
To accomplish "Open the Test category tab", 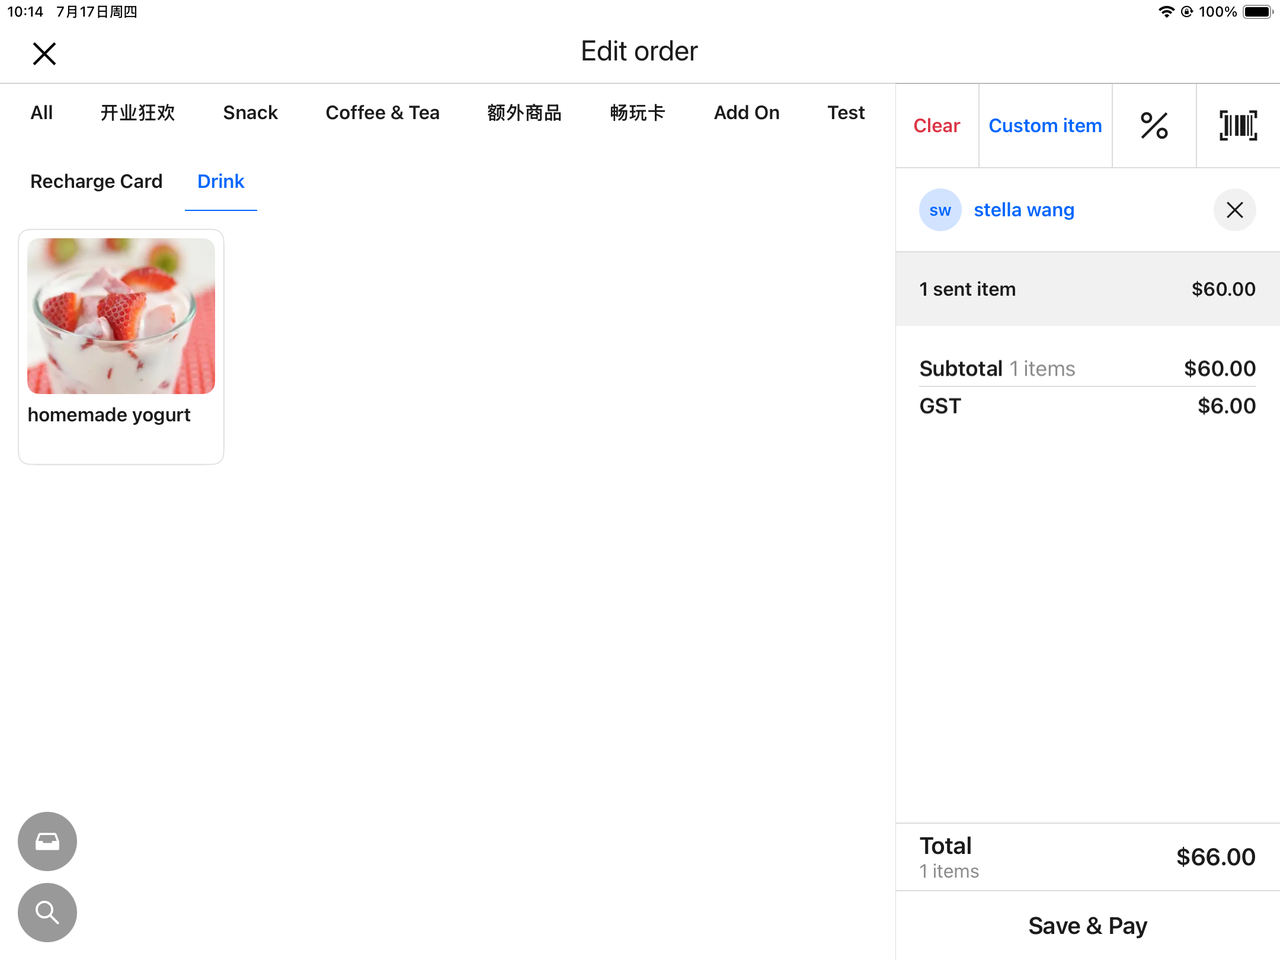I will pyautogui.click(x=845, y=113).
